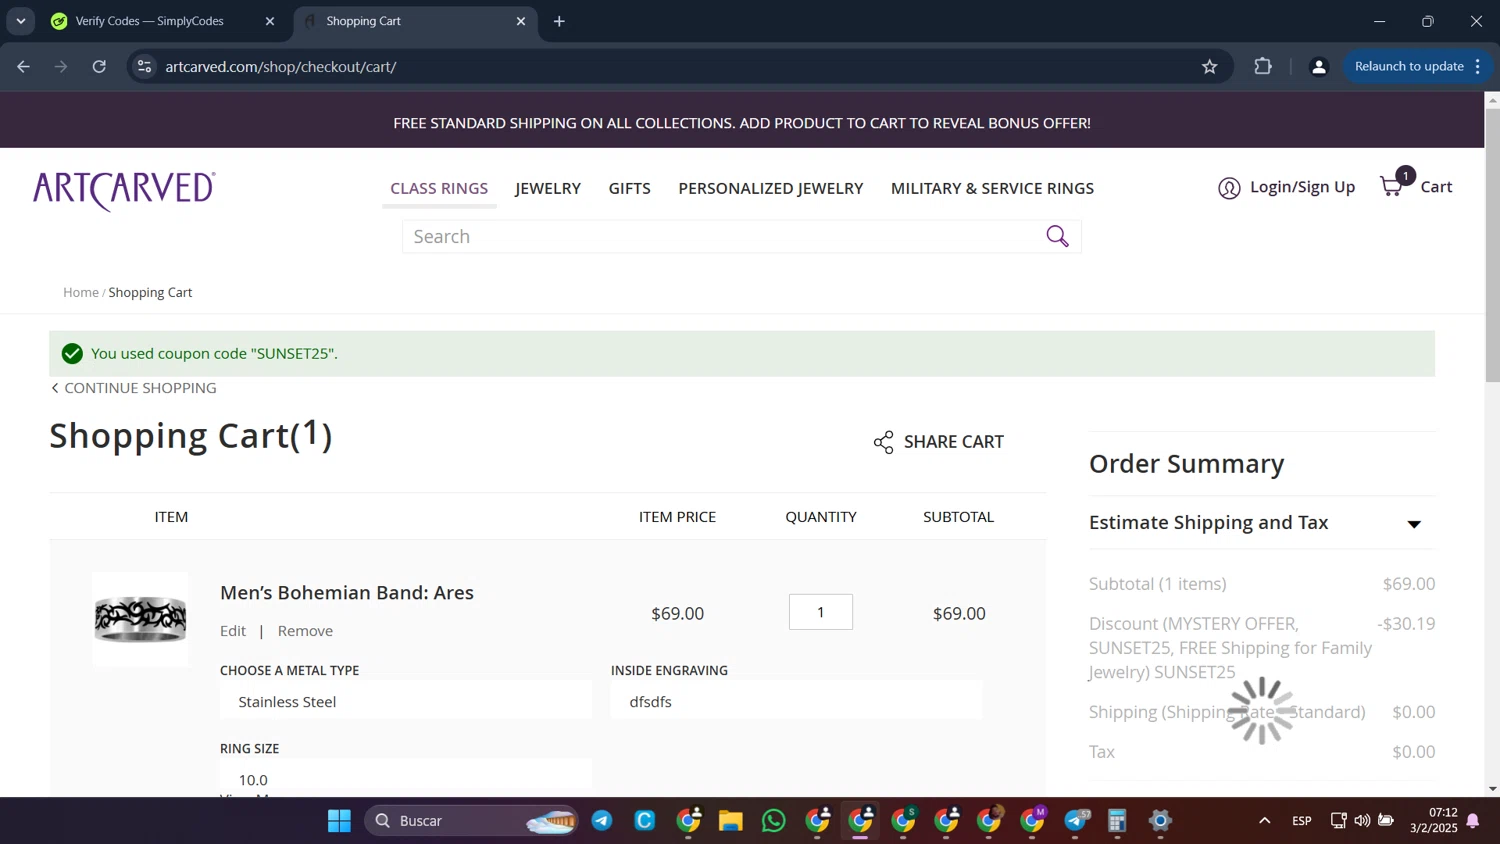Viewport: 1500px width, 844px height.
Task: Show hidden system tray icons
Action: 1265,821
